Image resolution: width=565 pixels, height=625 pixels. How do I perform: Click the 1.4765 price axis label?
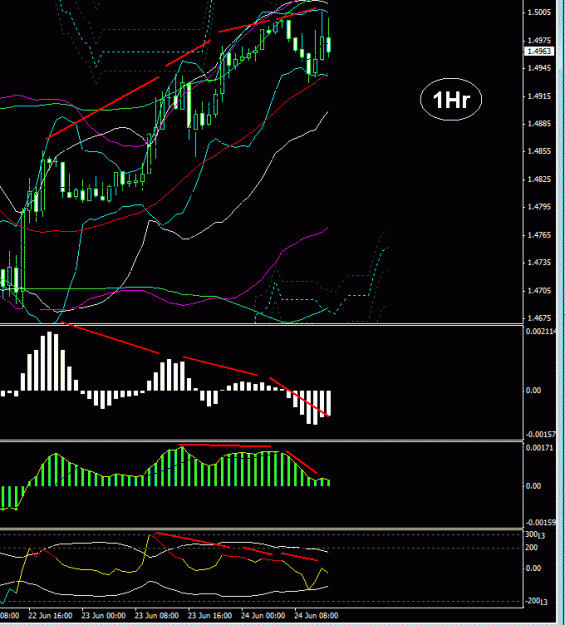coord(539,235)
